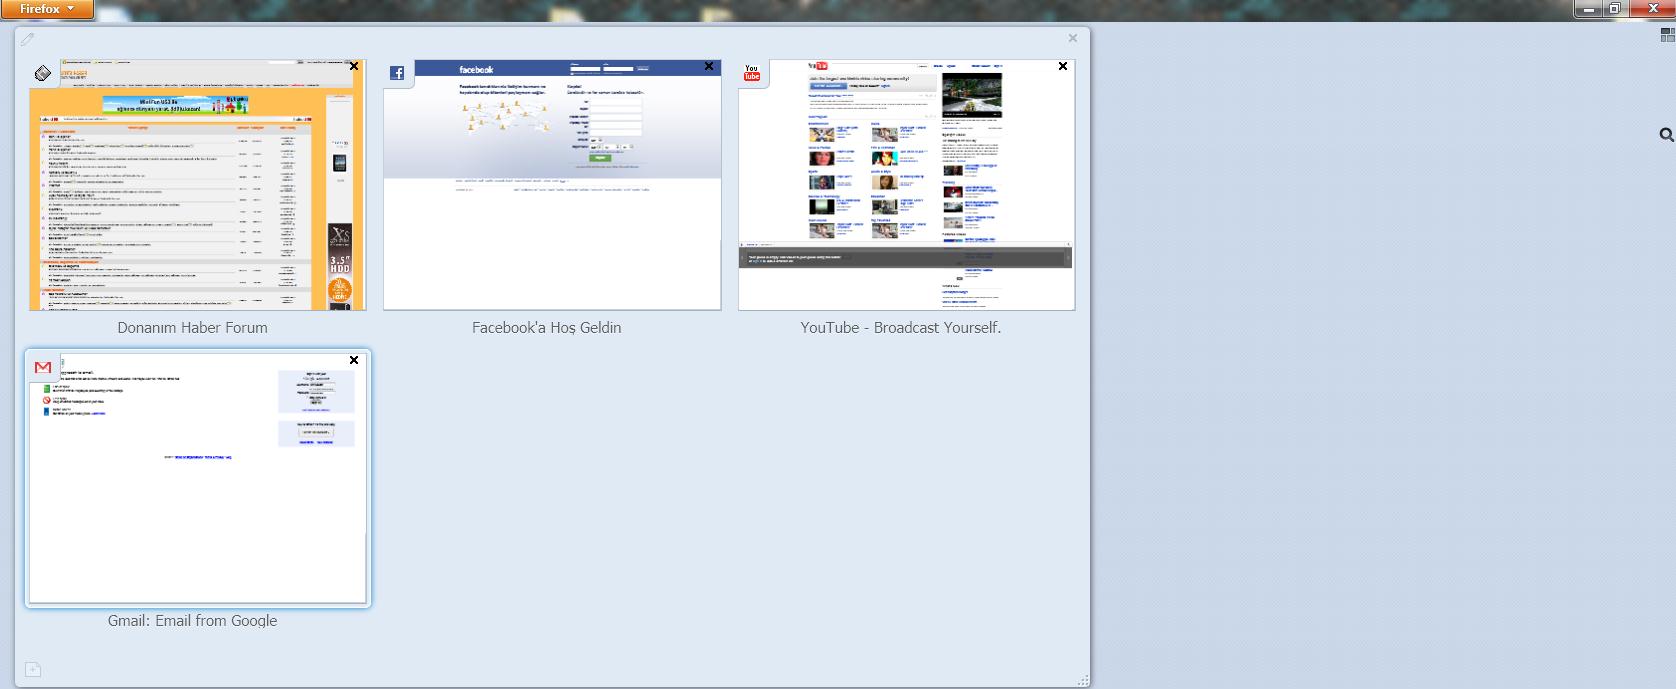Click the Gmail favicon on thumbnail

click(43, 368)
